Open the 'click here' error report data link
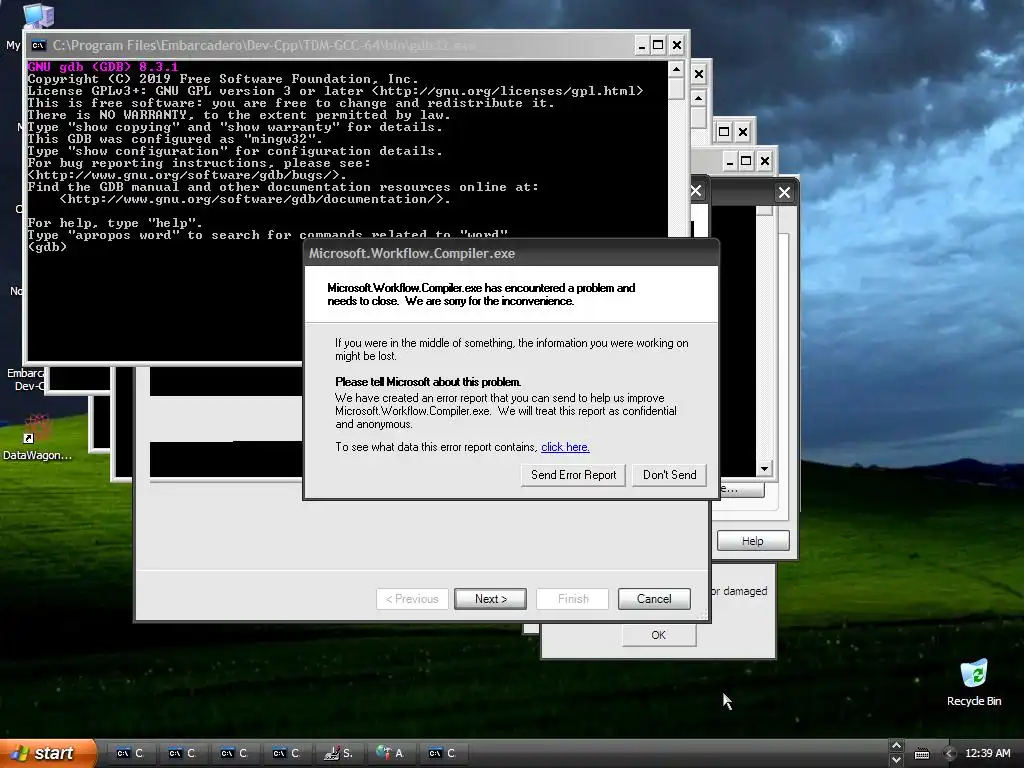 click(565, 447)
